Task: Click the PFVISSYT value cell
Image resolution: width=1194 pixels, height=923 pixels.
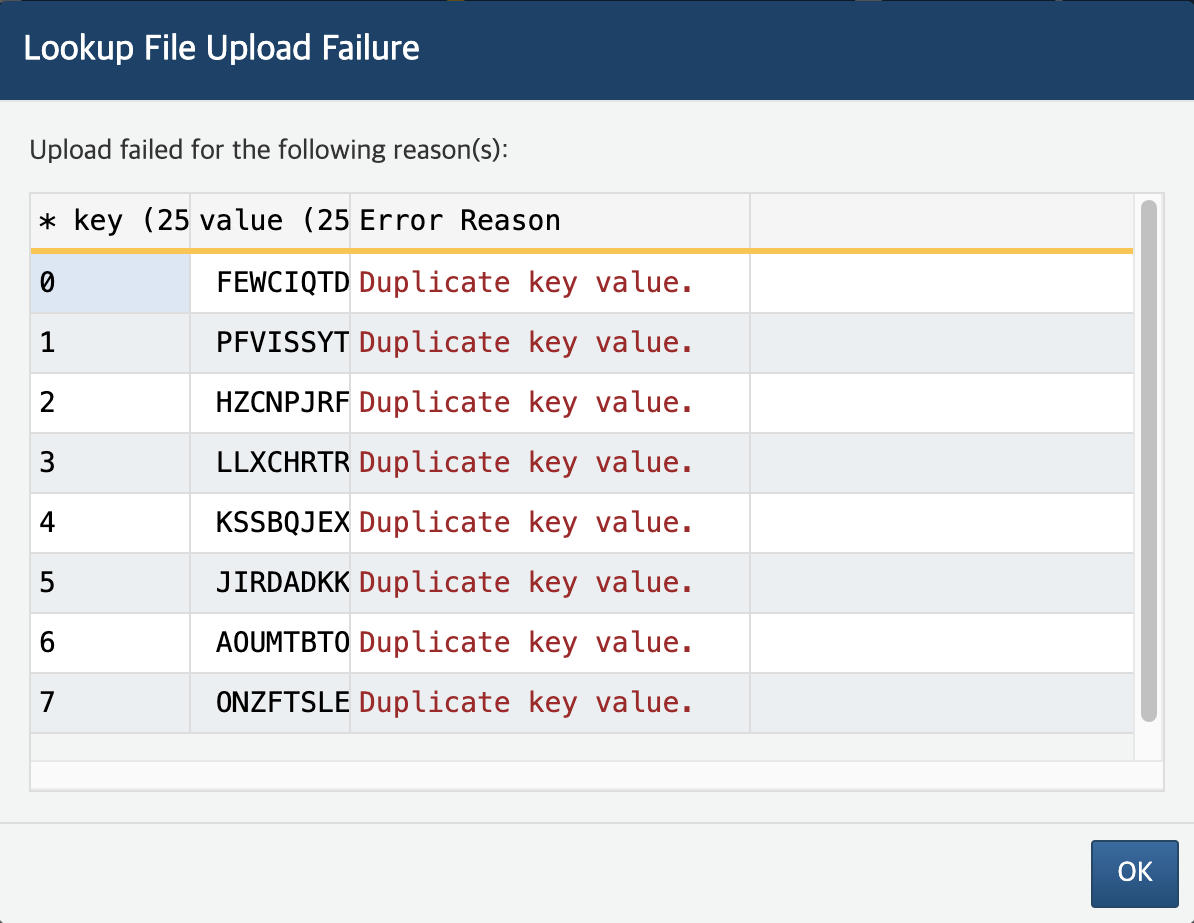Action: click(x=270, y=343)
